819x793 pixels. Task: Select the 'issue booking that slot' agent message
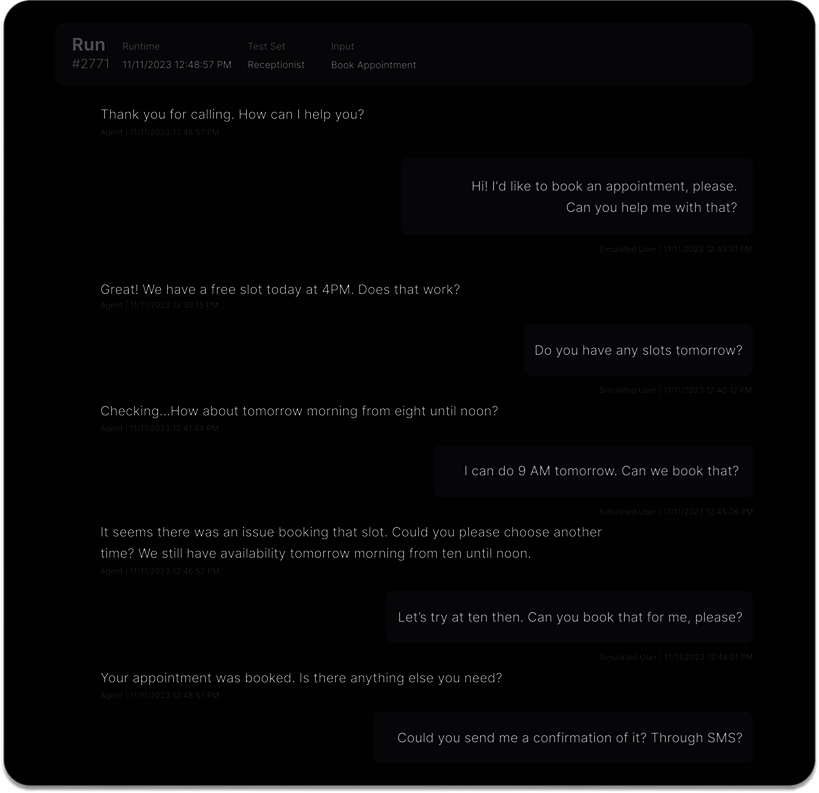[351, 543]
